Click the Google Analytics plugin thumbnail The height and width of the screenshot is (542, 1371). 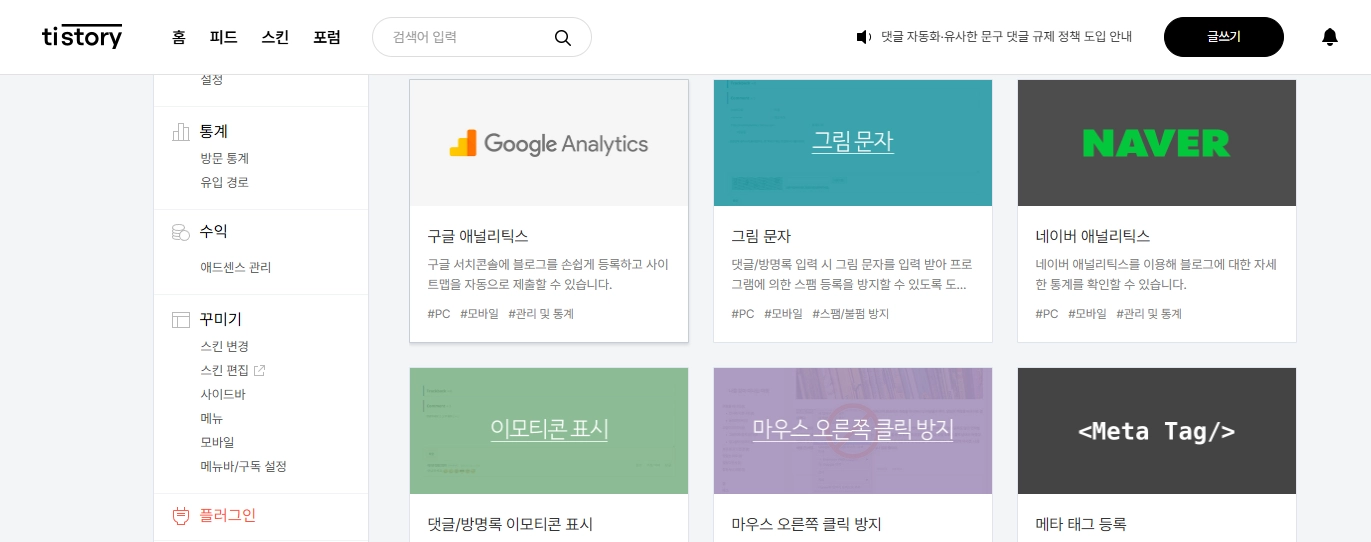tap(549, 143)
